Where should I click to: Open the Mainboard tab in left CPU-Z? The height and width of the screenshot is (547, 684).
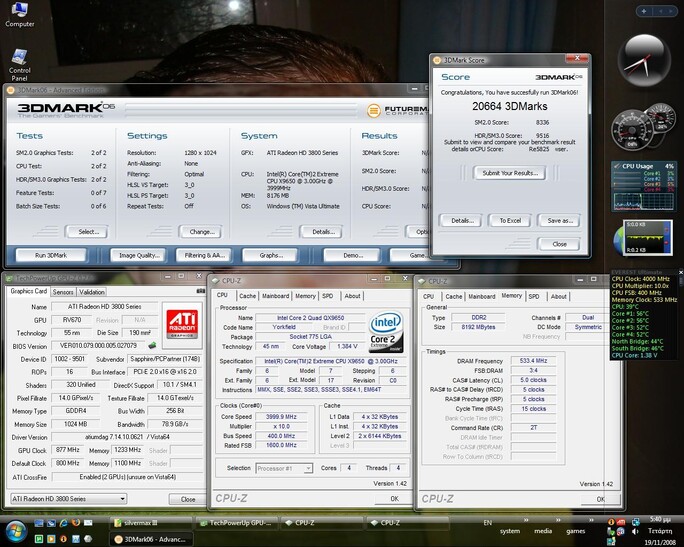(275, 296)
